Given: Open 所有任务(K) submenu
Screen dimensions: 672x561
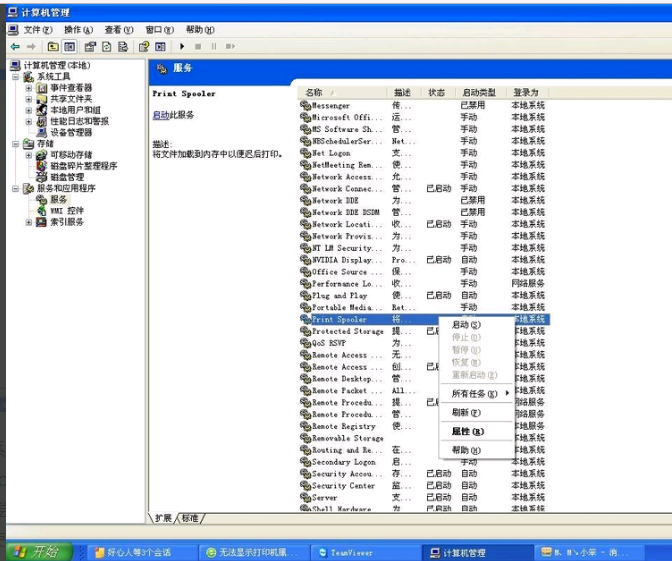Looking at the screenshot, I should pyautogui.click(x=477, y=393).
